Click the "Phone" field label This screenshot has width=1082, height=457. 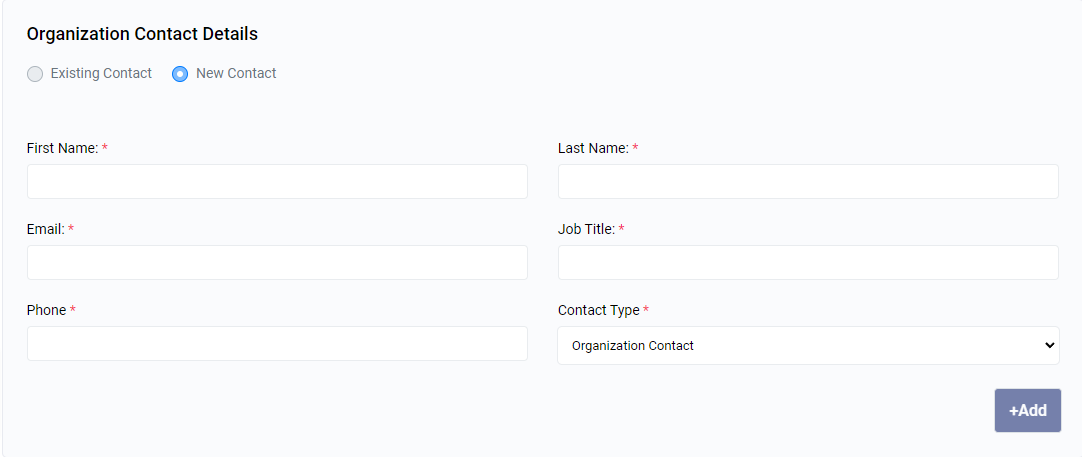point(46,310)
